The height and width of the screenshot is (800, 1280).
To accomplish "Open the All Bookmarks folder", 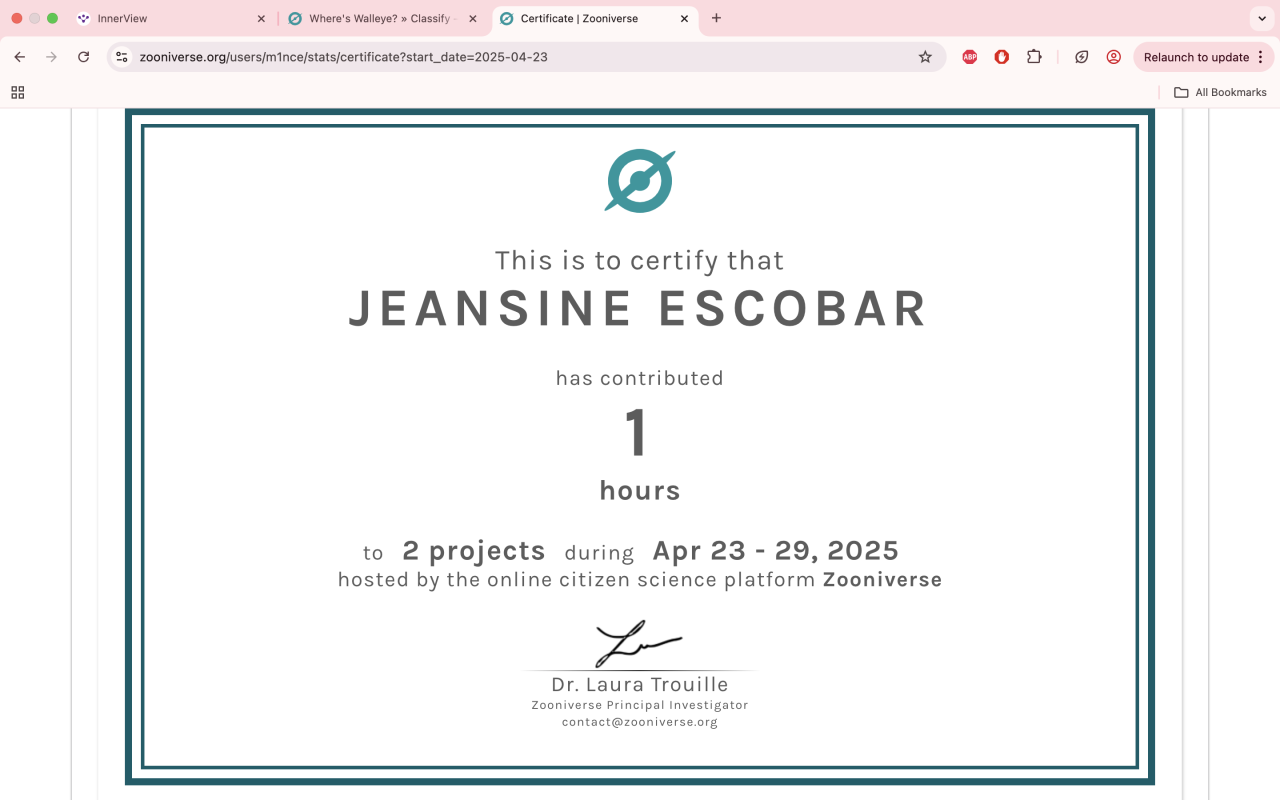I will (x=1220, y=92).
